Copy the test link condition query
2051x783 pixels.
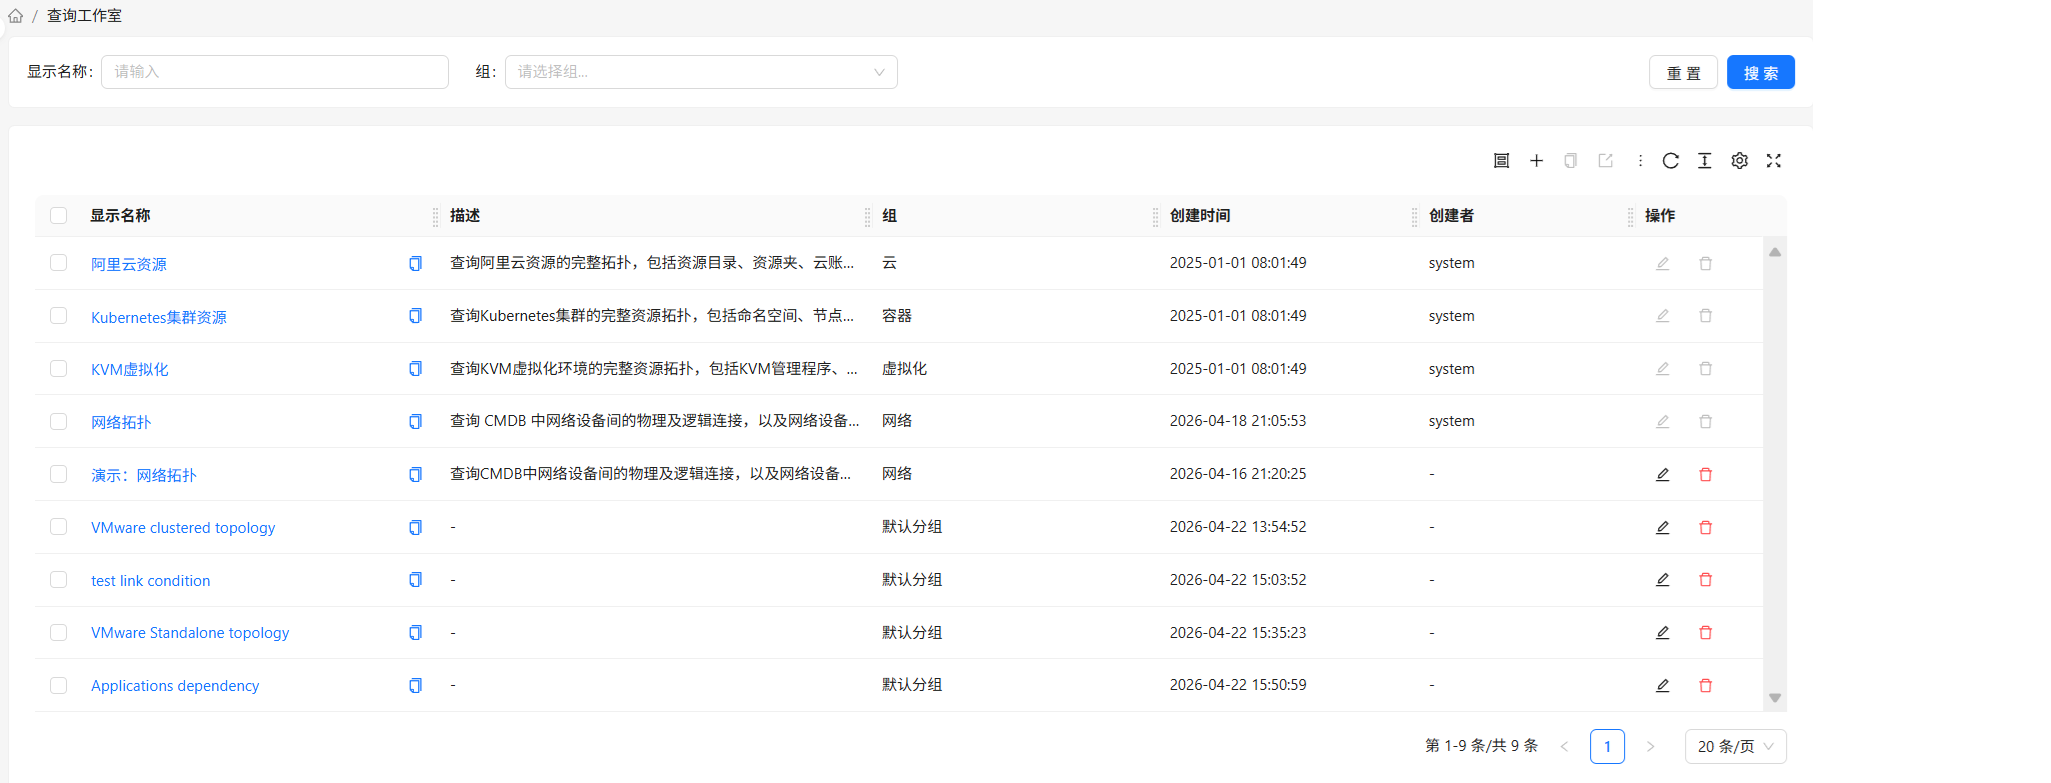415,580
